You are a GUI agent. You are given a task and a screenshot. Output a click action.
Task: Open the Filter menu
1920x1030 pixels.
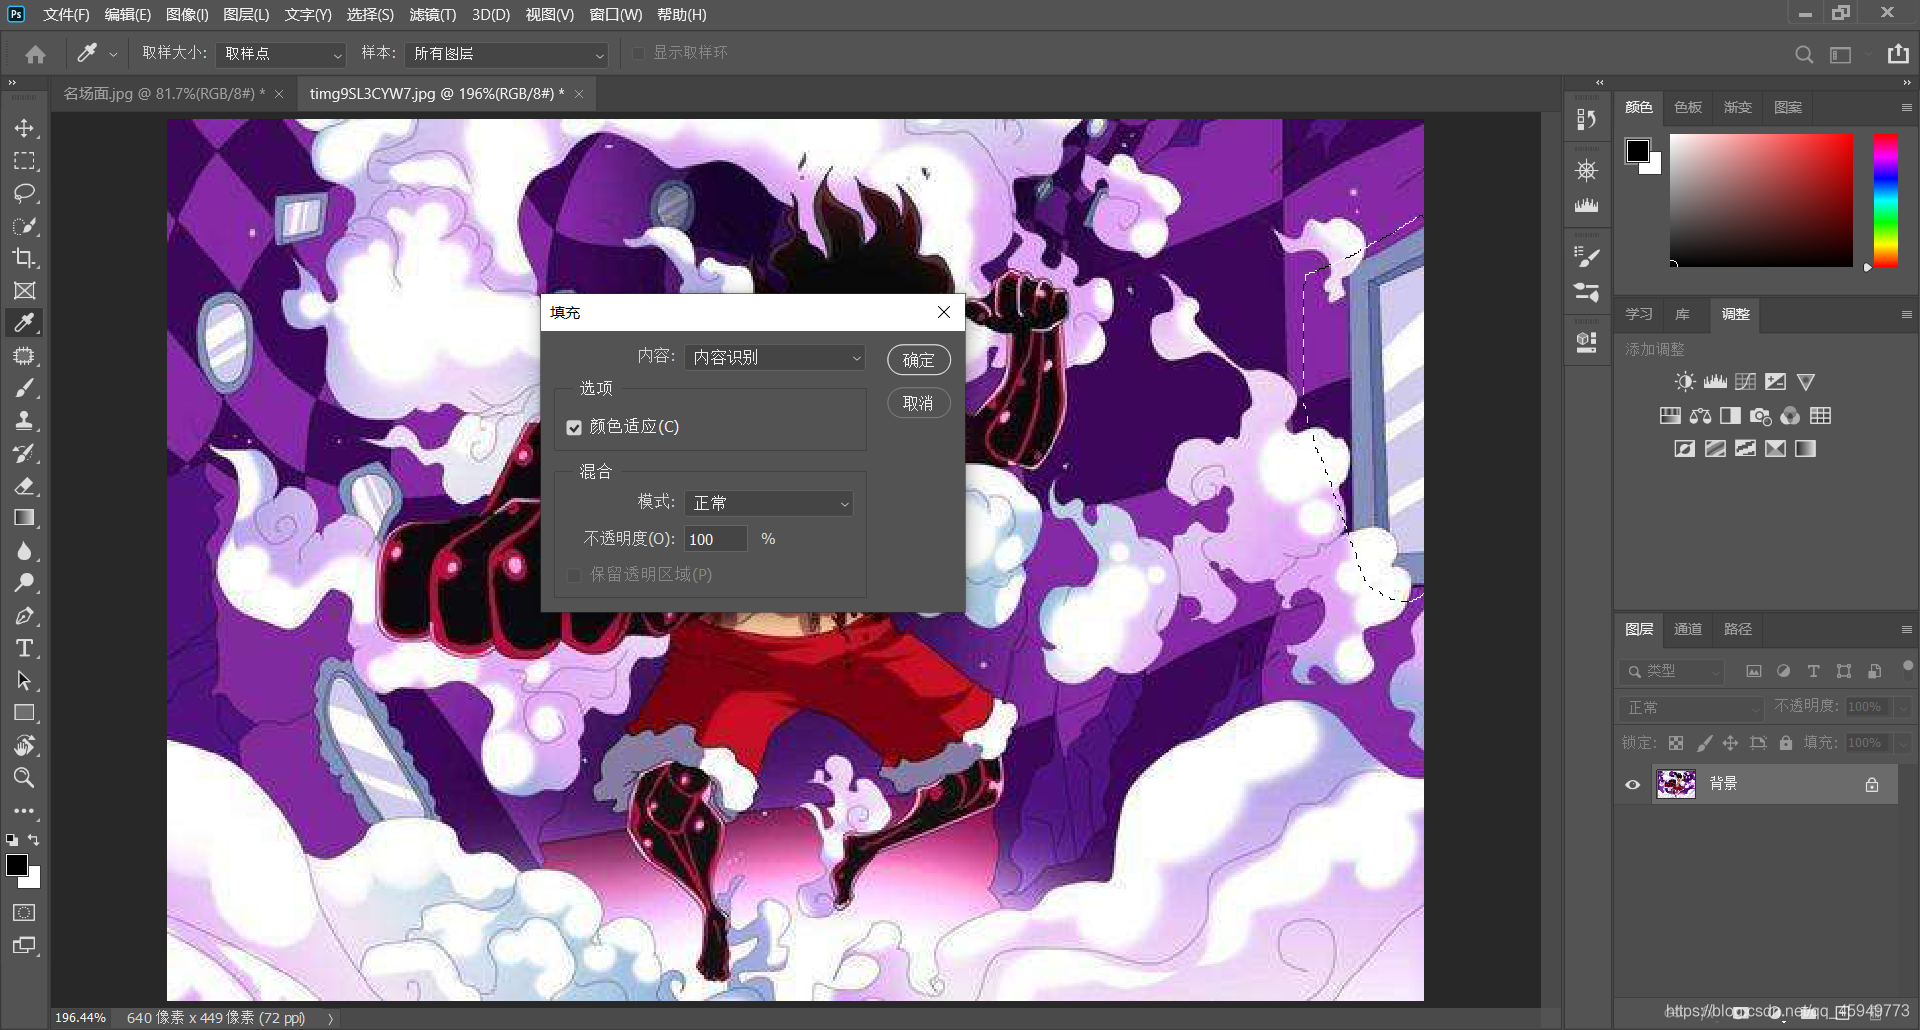(432, 15)
